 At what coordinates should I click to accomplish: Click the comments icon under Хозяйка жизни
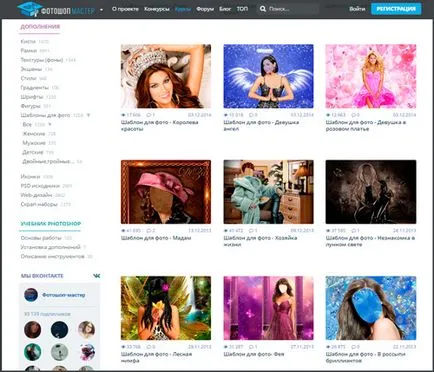251,231
